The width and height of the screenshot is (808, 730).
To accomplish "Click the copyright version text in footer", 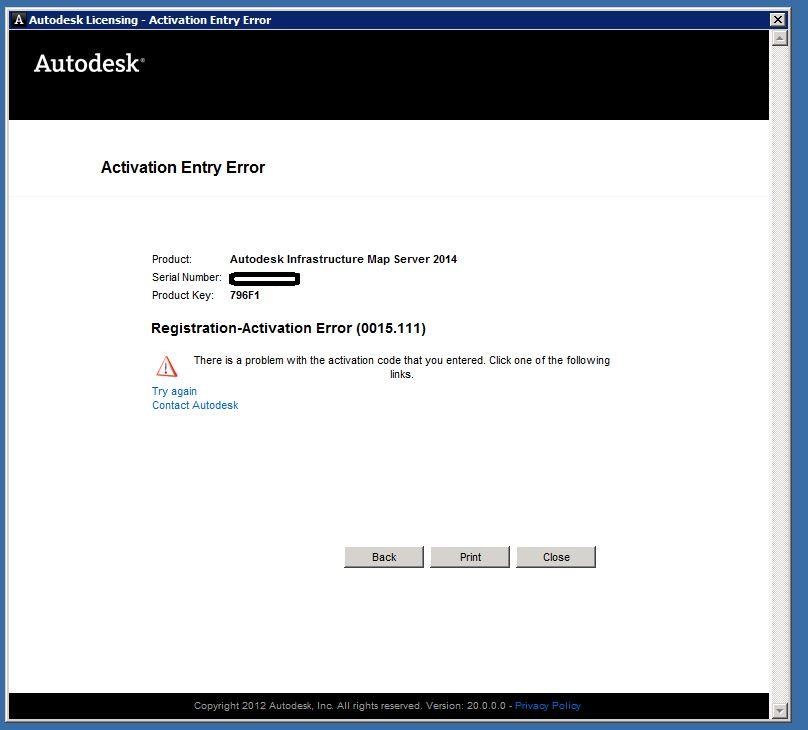I will (350, 706).
